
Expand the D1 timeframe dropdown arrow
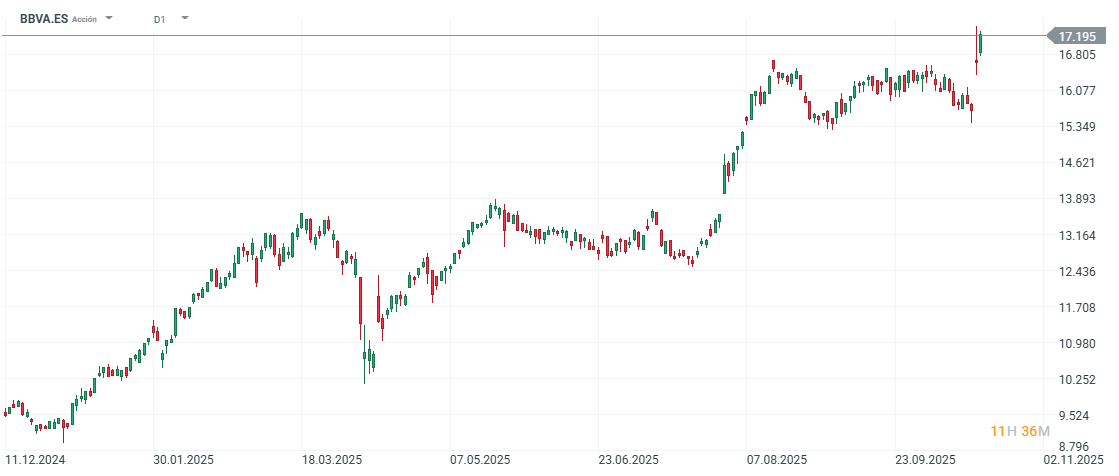coord(184,19)
